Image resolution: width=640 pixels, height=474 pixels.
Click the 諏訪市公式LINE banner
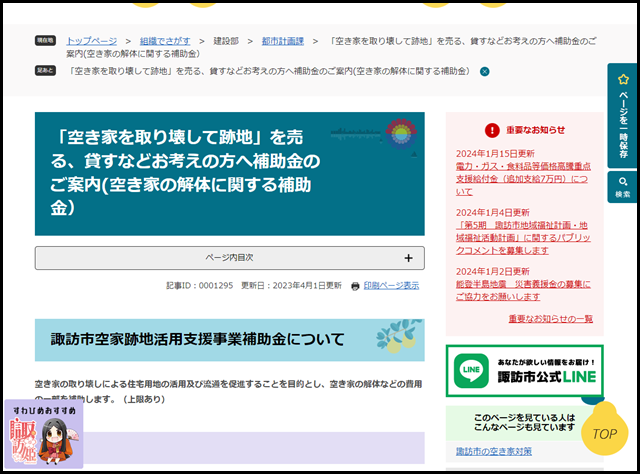click(x=524, y=371)
